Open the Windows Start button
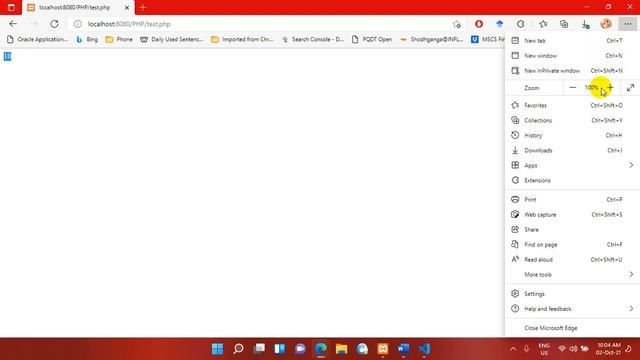640x360 pixels. point(218,349)
